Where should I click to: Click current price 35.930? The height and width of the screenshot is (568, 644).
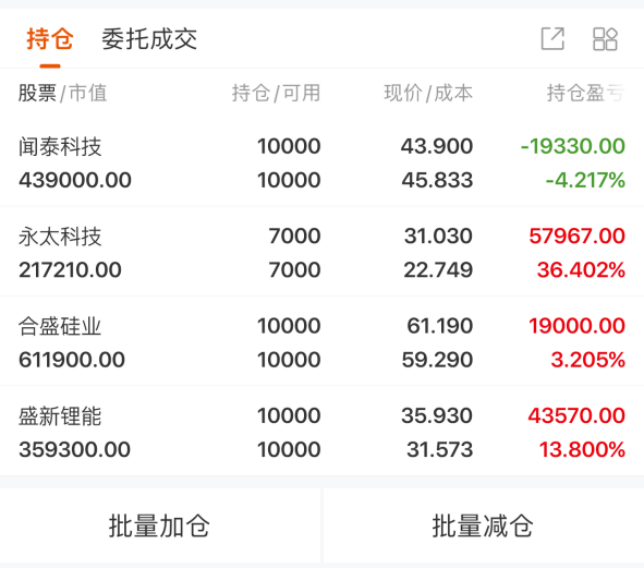pyautogui.click(x=437, y=416)
